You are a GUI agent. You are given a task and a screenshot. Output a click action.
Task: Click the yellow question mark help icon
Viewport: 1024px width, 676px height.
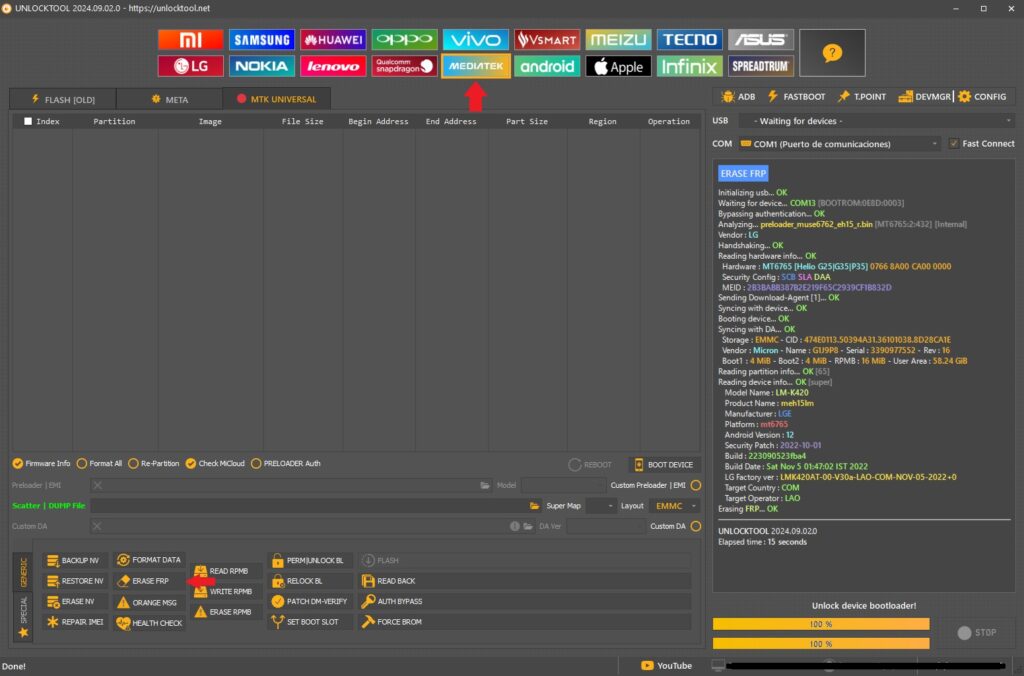coord(832,53)
